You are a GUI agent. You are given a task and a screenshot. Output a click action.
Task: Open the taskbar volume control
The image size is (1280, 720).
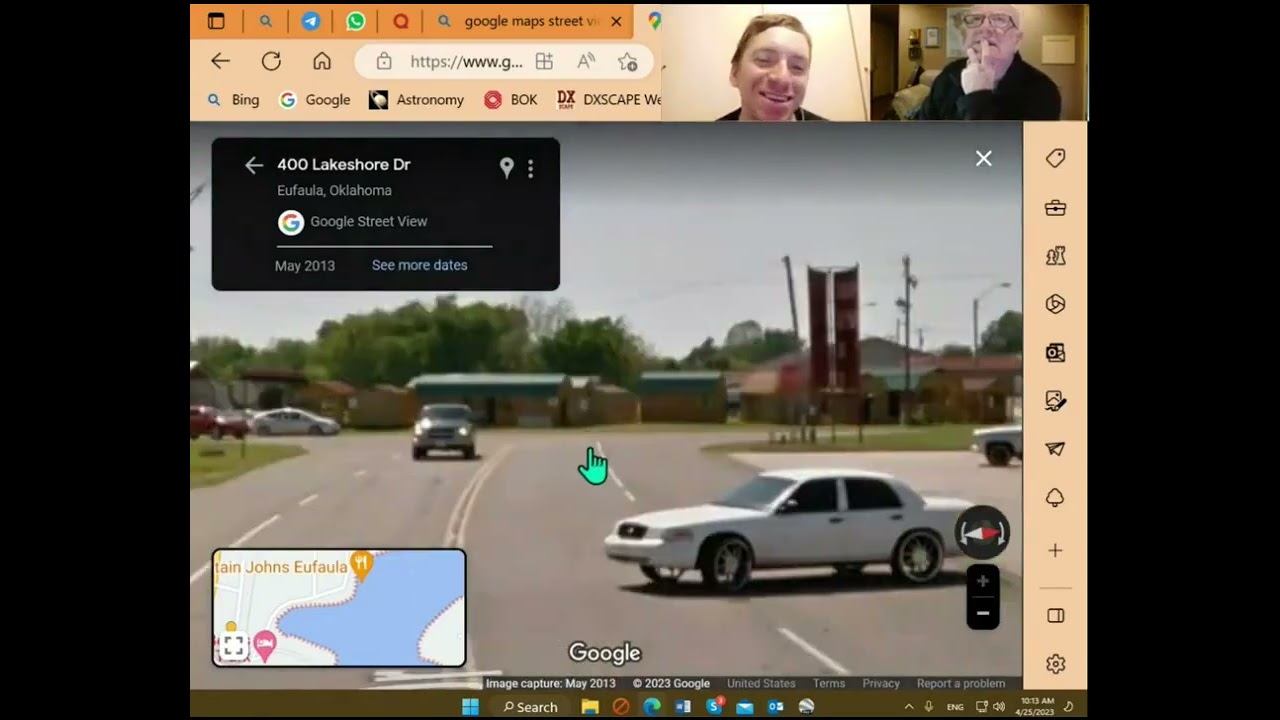(x=998, y=707)
